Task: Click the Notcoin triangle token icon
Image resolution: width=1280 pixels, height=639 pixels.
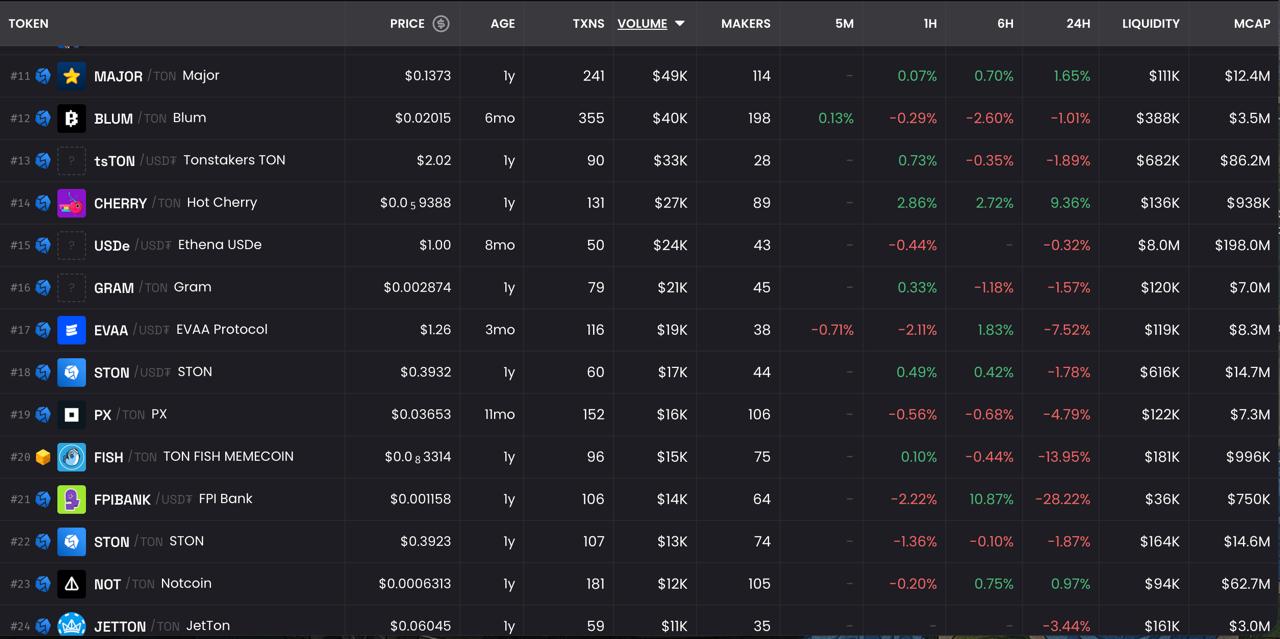Action: (x=71, y=584)
